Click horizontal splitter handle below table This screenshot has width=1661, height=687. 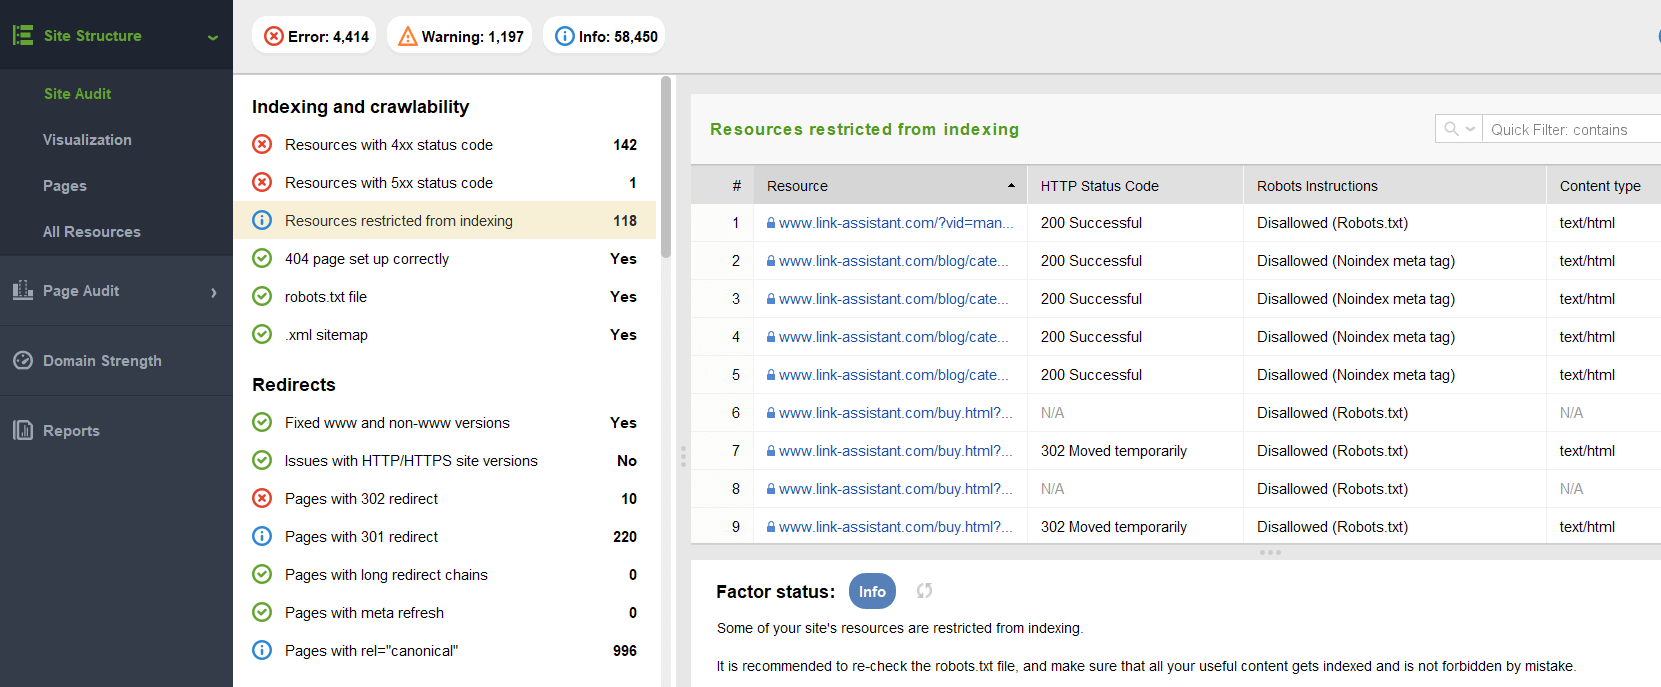coord(1270,552)
